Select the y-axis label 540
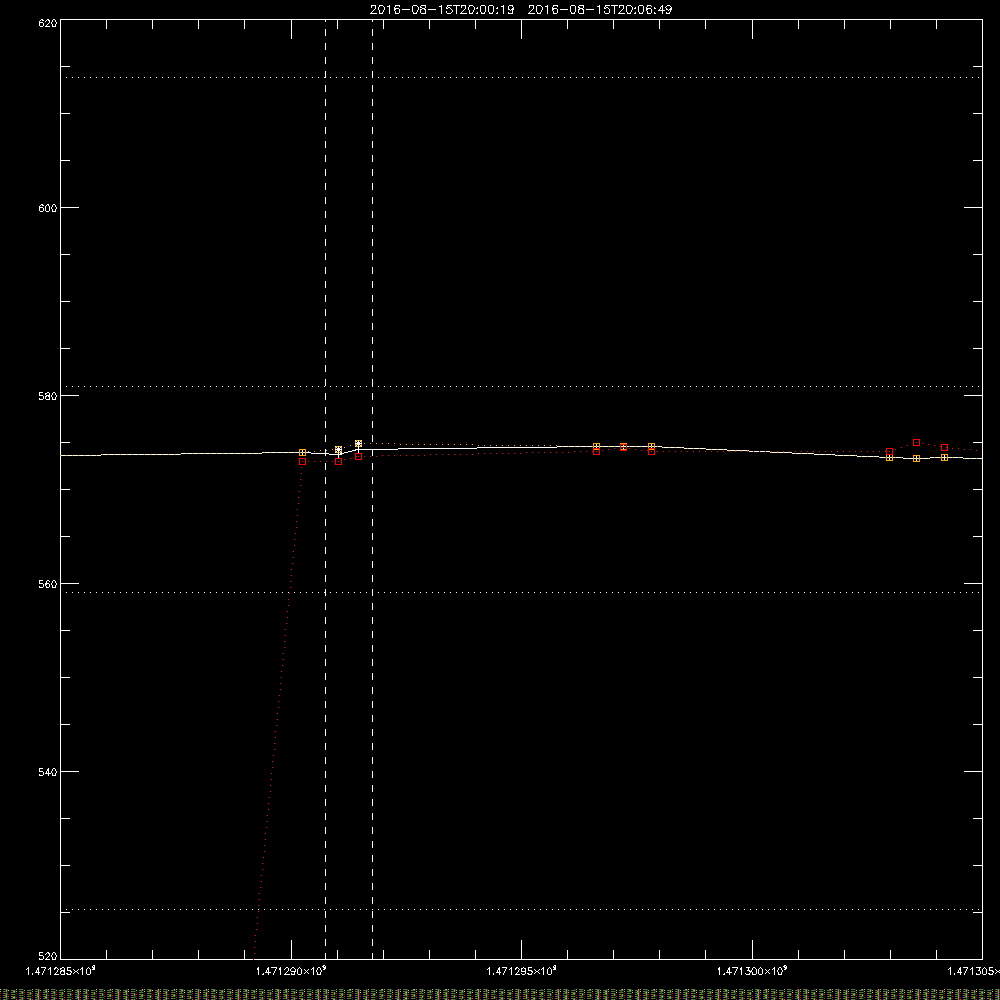This screenshot has width=1000, height=1000. pyautogui.click(x=48, y=772)
